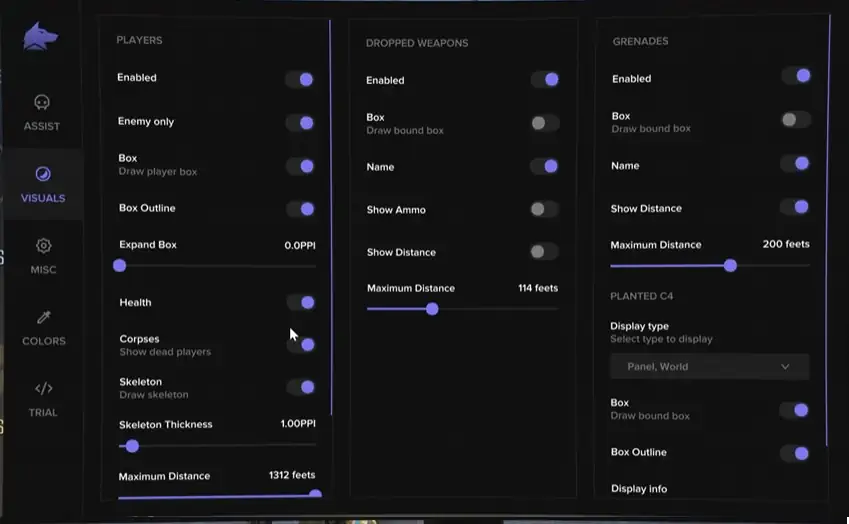
Task: Select the Visuals sidebar icon
Action: coord(43,174)
